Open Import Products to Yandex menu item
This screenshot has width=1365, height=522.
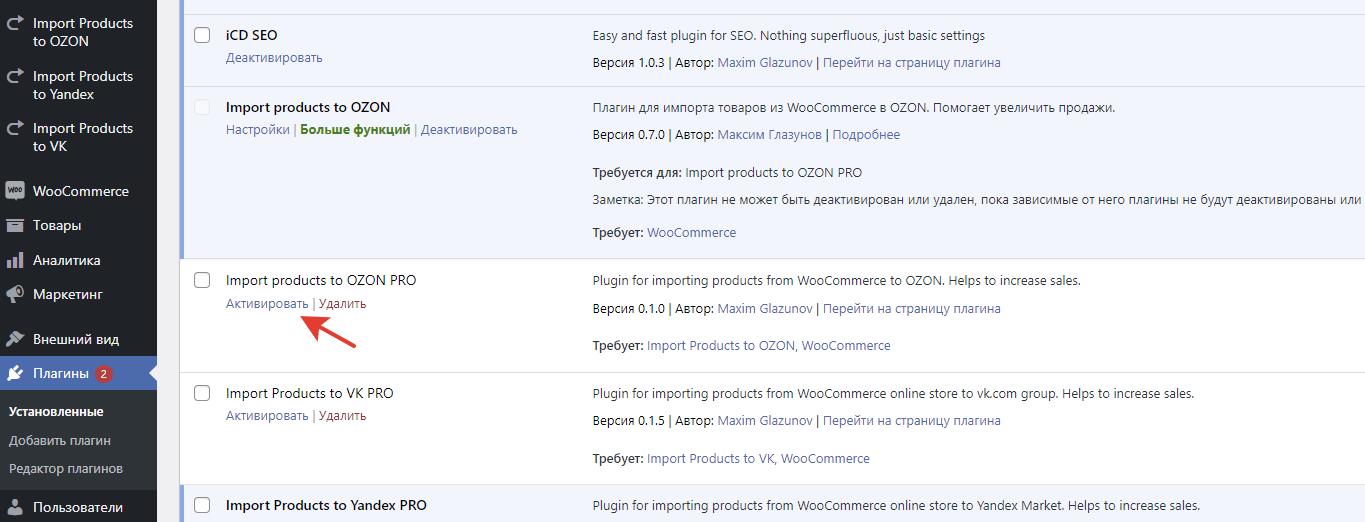82,85
